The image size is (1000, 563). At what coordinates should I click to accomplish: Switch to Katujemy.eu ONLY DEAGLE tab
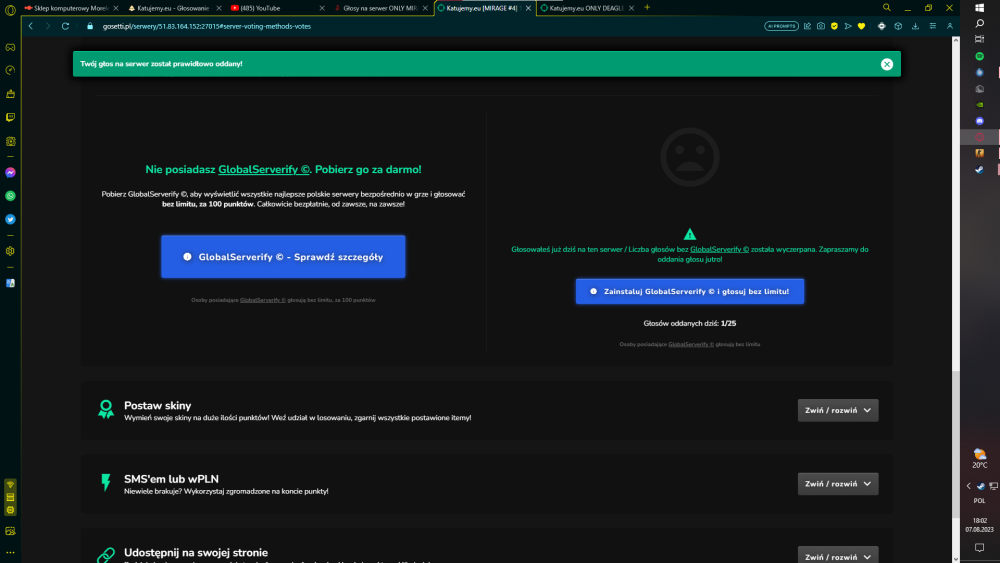click(x=587, y=8)
